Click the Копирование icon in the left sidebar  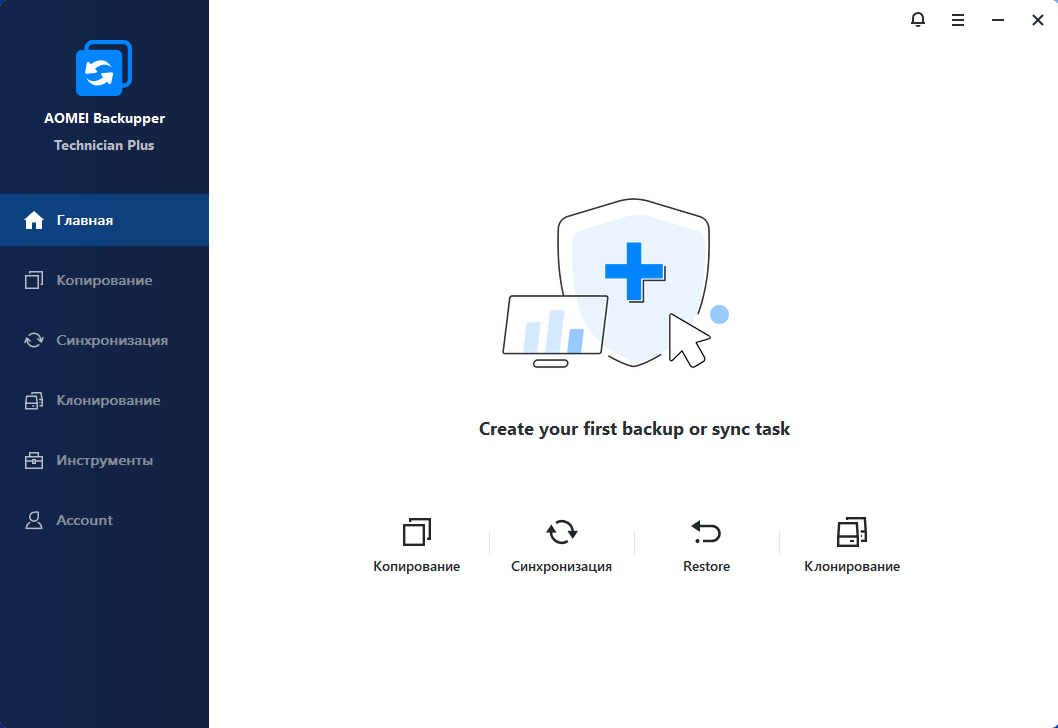(x=34, y=280)
